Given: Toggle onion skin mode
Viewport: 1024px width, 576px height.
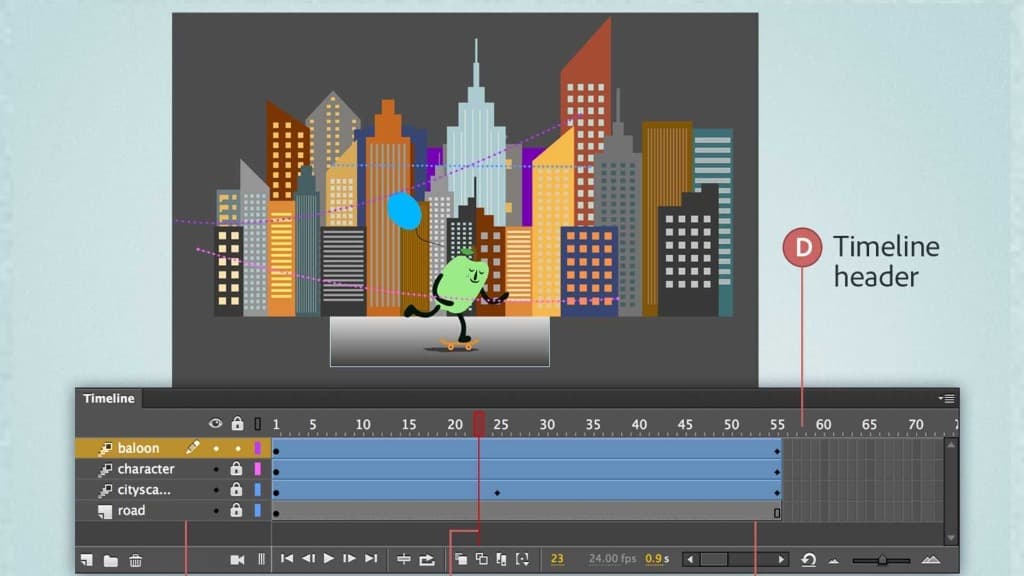Looking at the screenshot, I should point(463,560).
